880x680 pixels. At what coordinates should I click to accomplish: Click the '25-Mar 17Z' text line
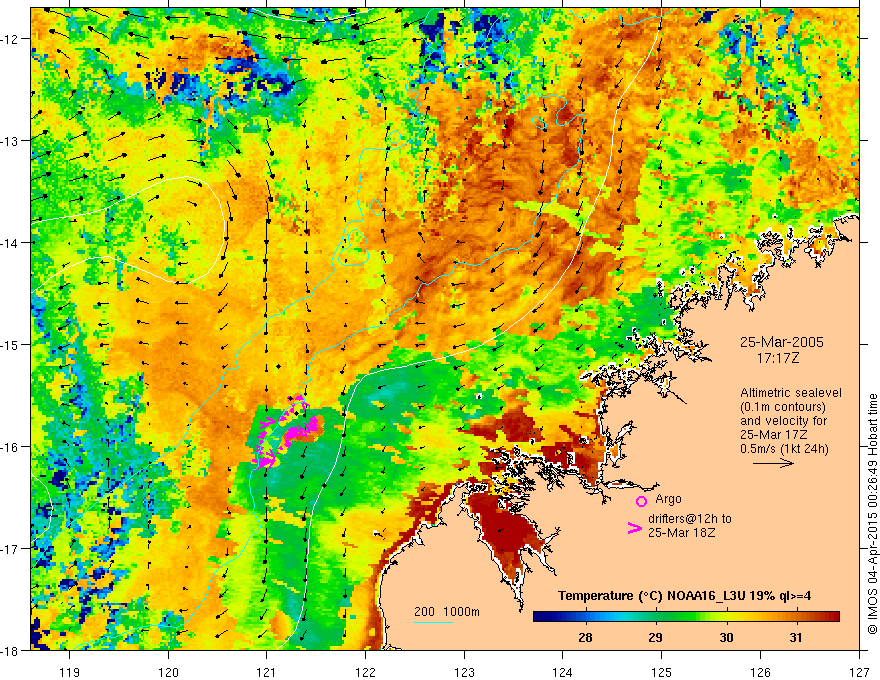[774, 435]
